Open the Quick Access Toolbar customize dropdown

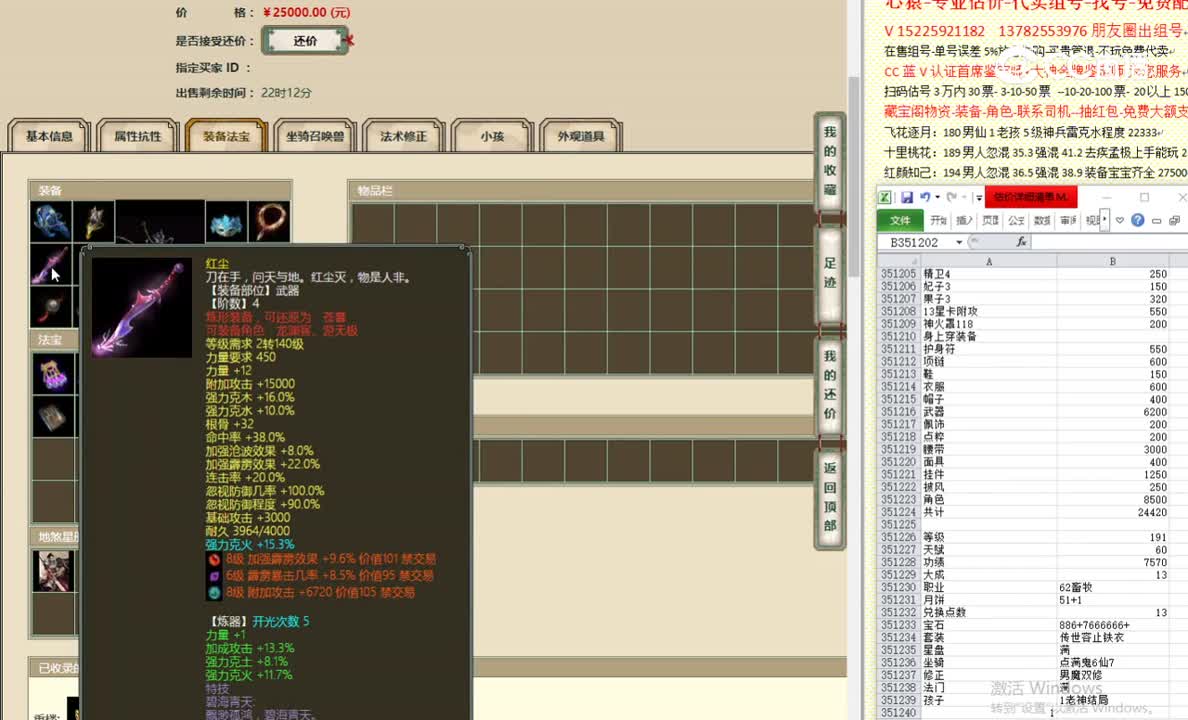point(978,198)
